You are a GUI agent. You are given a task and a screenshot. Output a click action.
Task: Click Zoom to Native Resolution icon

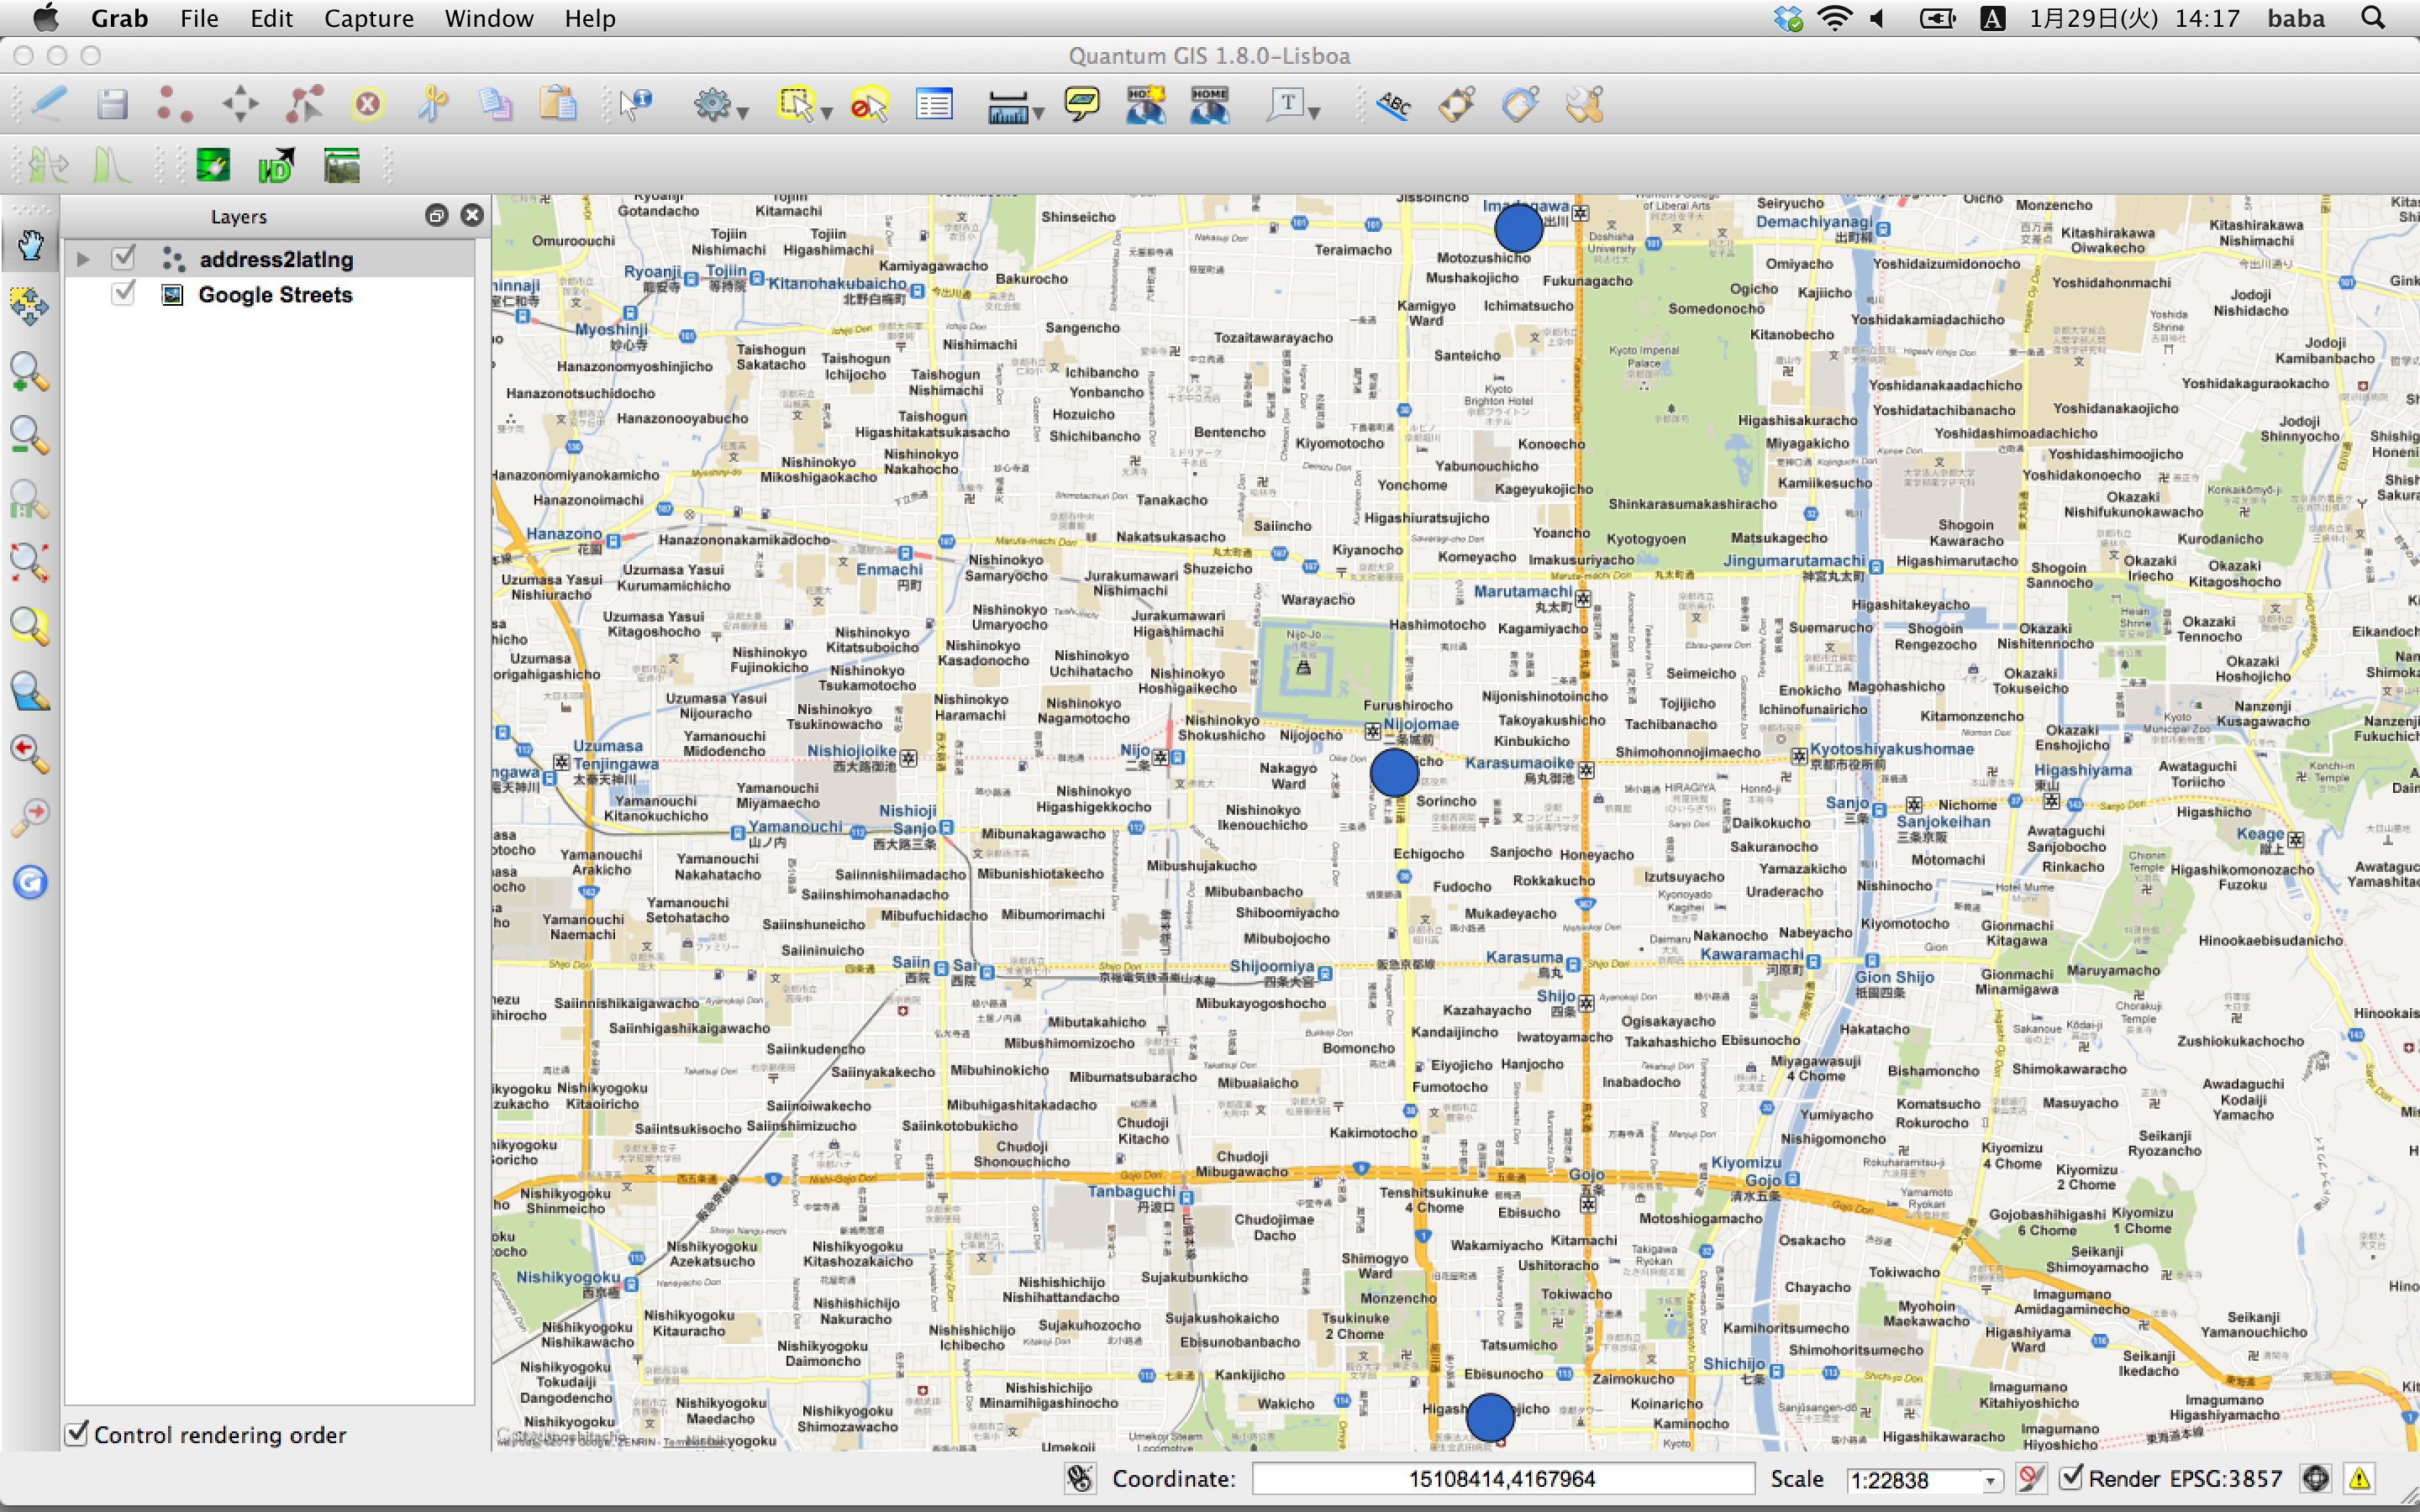click(x=30, y=499)
